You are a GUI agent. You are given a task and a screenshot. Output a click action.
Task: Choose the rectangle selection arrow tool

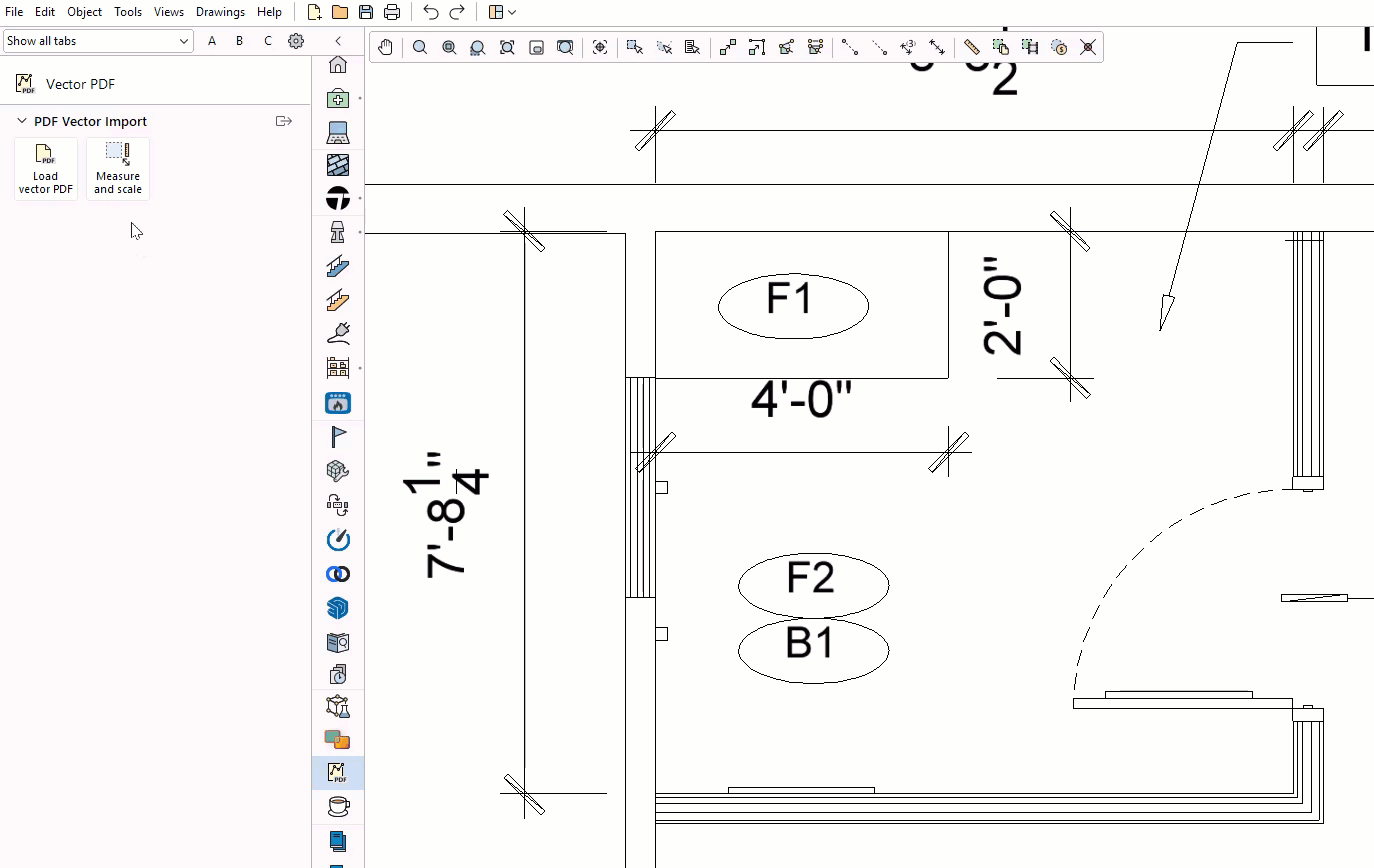[x=634, y=47]
